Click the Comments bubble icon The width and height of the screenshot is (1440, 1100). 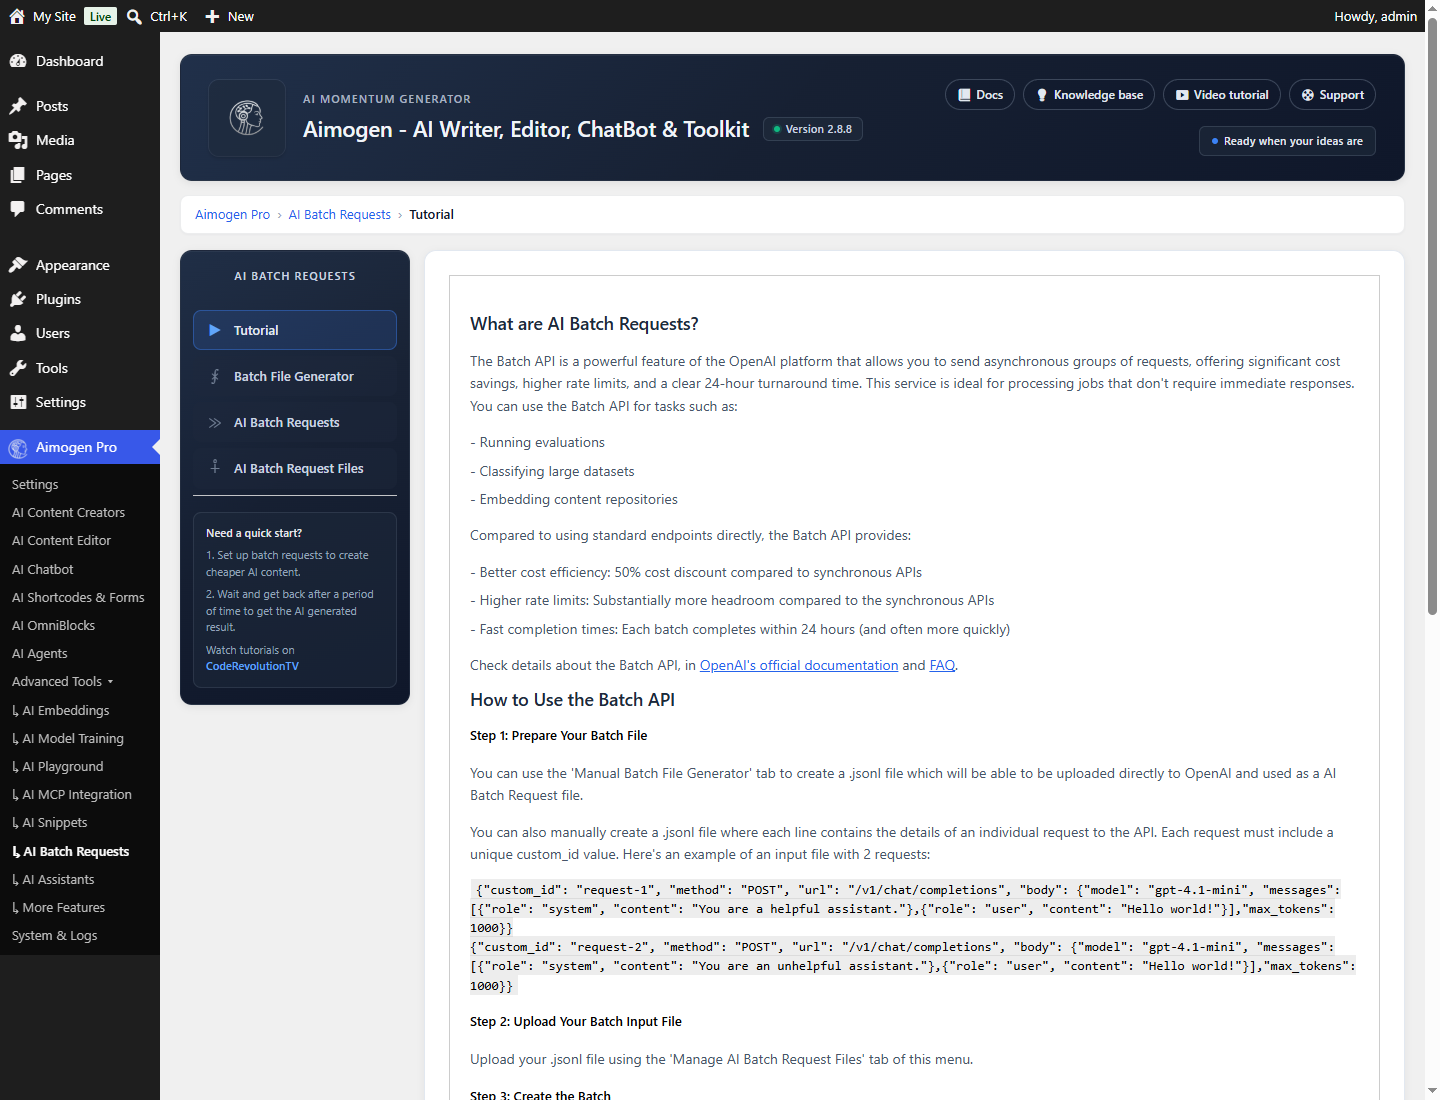click(18, 209)
